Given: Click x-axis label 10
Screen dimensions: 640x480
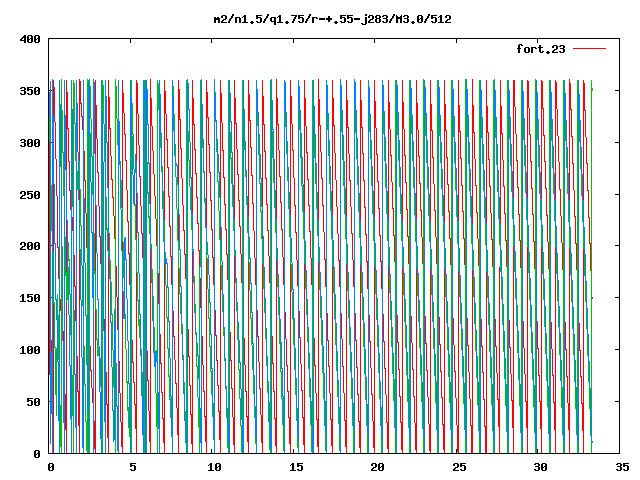Looking at the screenshot, I should pos(214,467).
